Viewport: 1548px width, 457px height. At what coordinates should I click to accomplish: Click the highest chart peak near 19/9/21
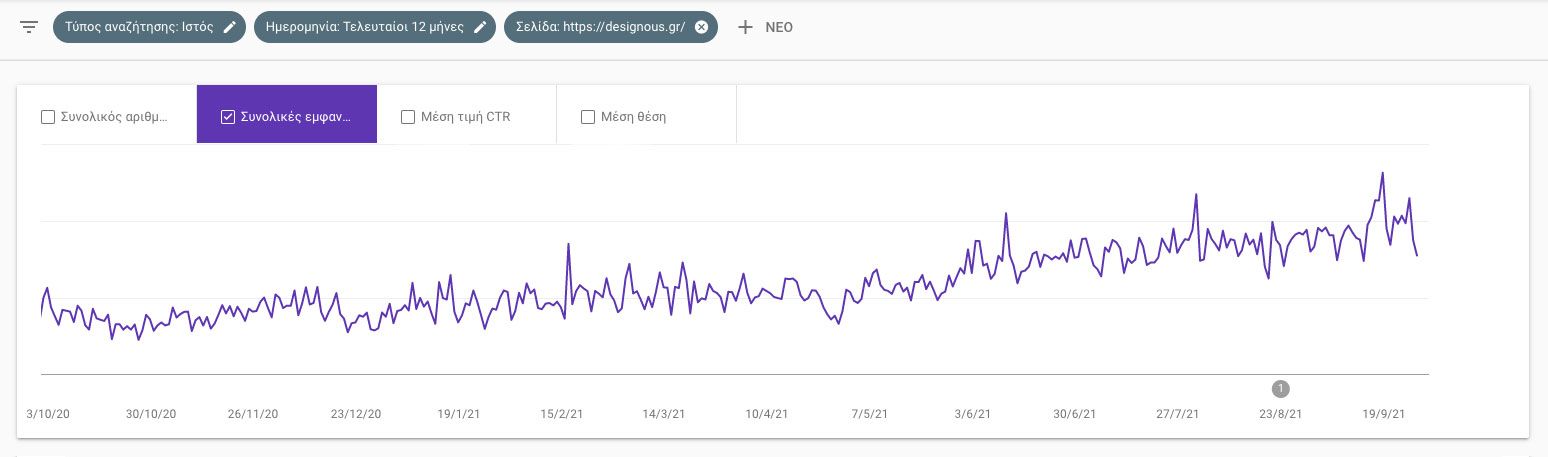click(x=1382, y=173)
